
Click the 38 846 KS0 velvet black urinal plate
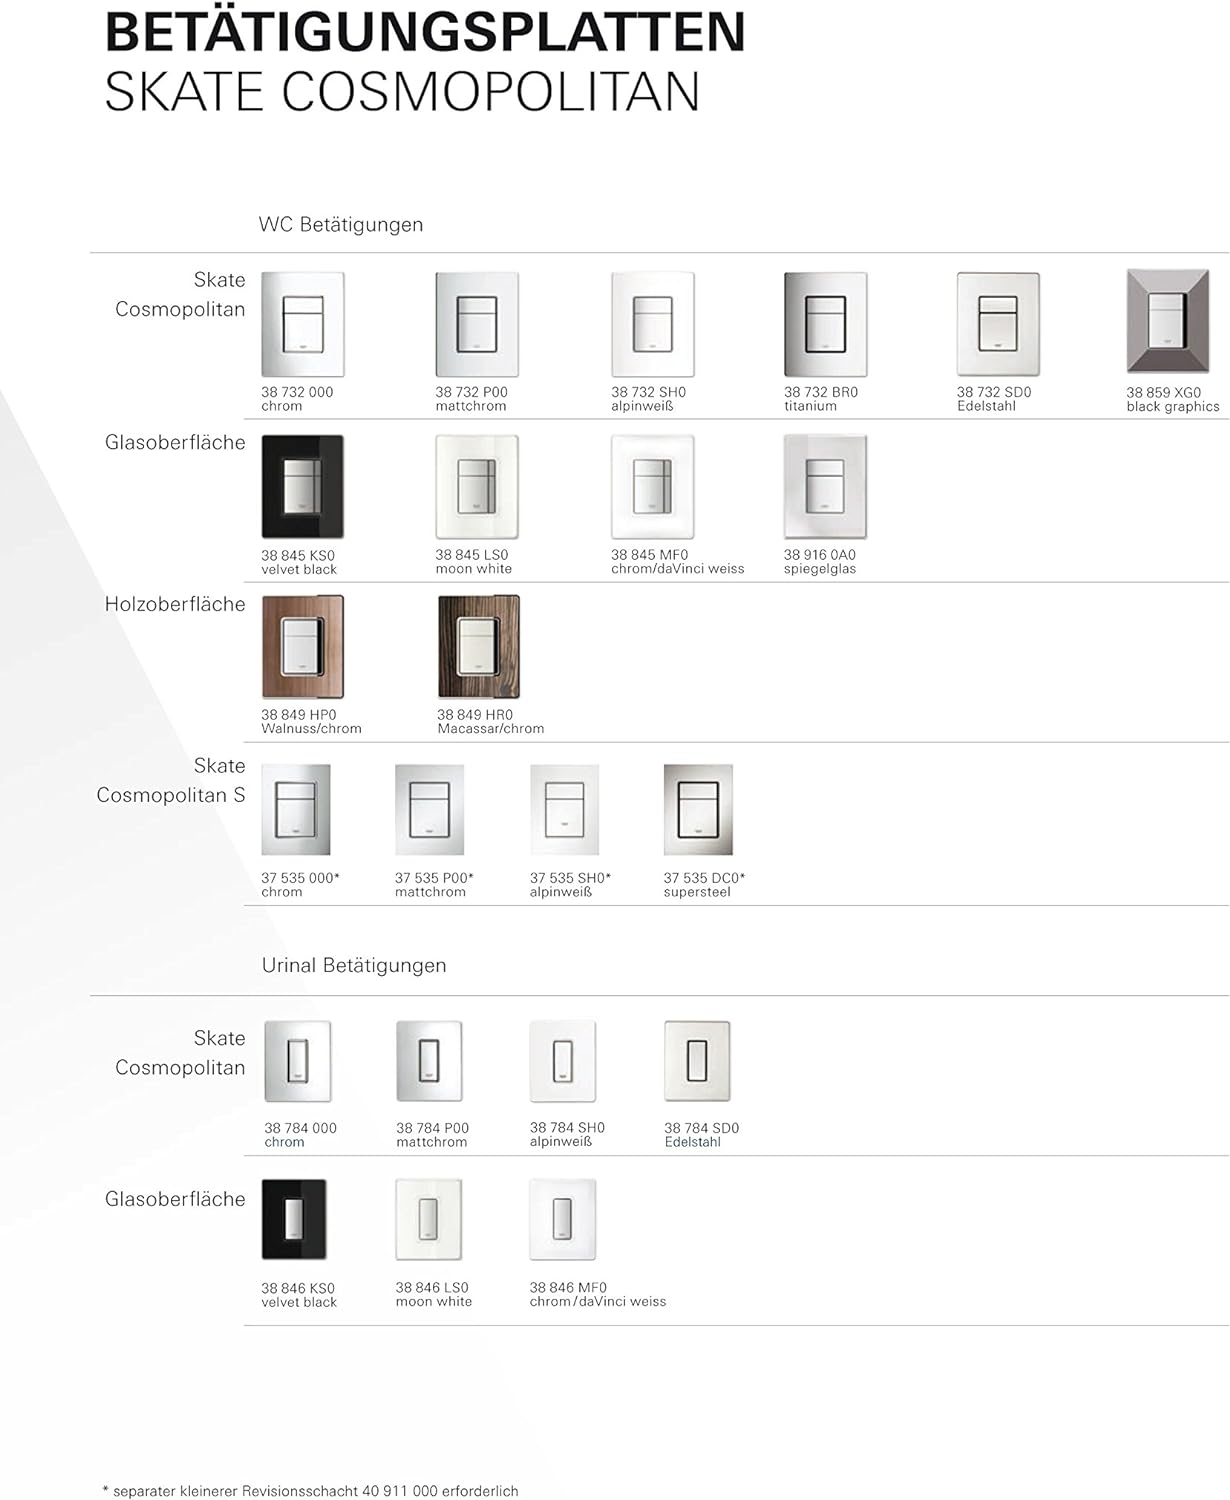(294, 1220)
